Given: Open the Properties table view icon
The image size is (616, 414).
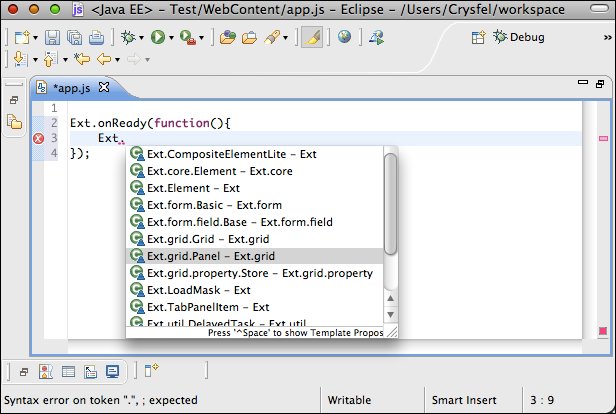Looking at the screenshot, I should pyautogui.click(x=68, y=372).
